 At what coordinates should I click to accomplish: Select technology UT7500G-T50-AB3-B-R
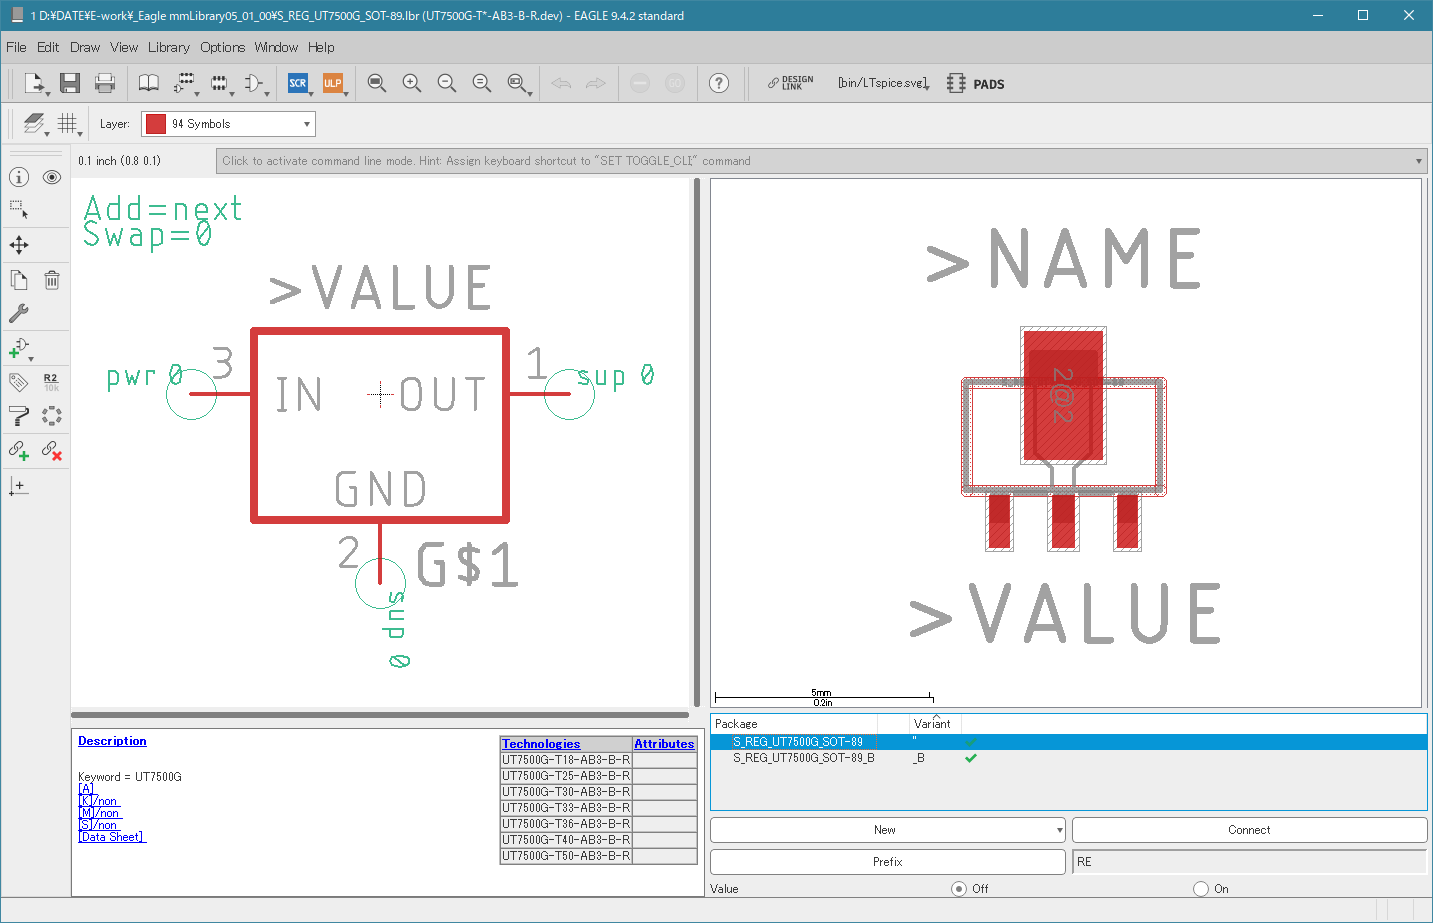[566, 856]
